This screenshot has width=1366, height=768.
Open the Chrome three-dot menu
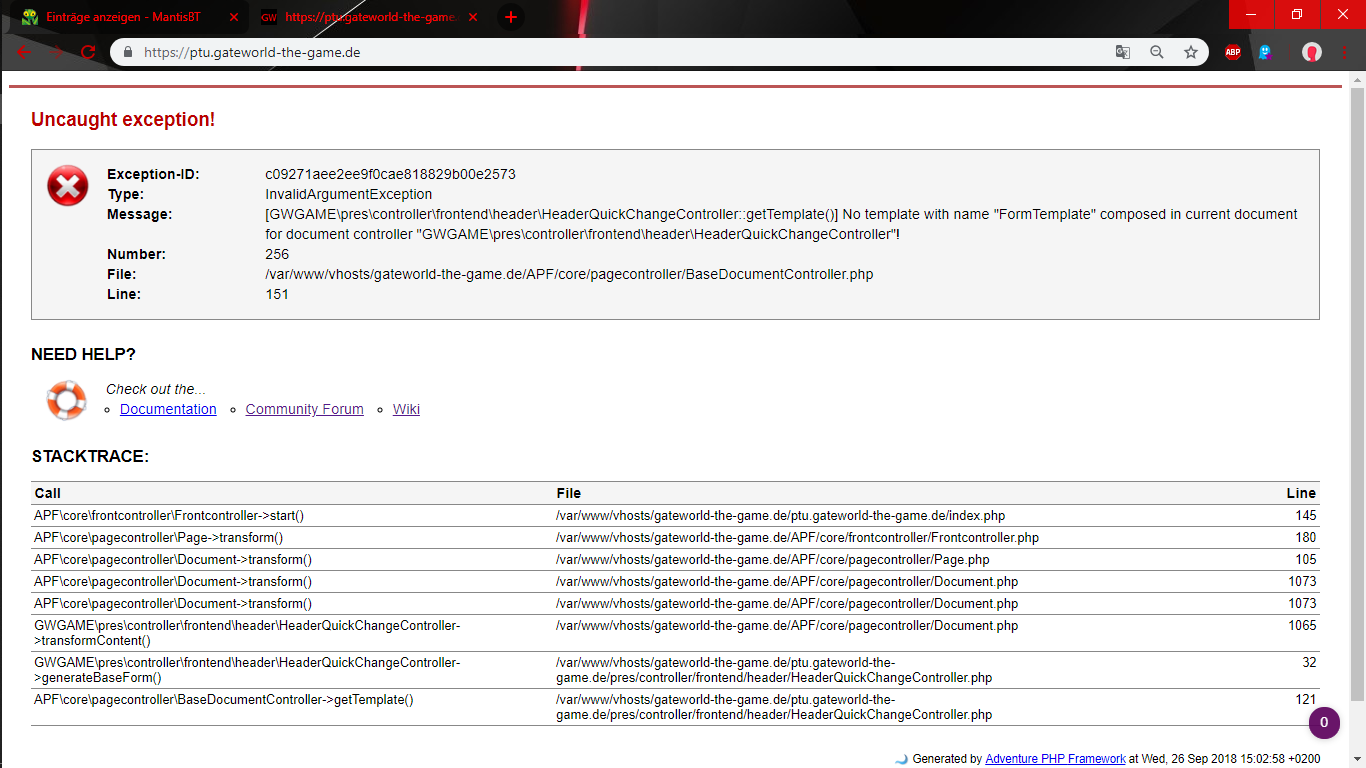coord(1346,52)
